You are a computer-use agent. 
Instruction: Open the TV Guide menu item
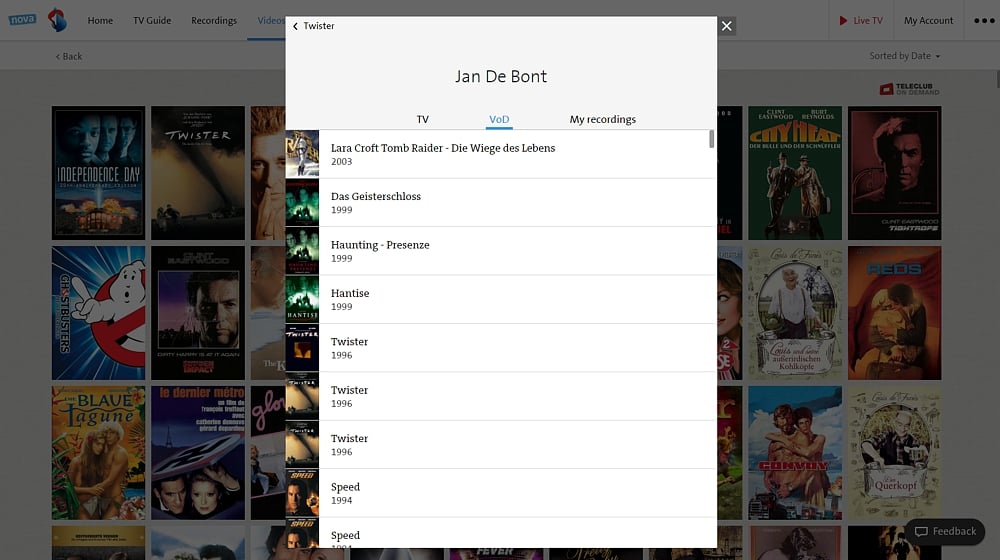(x=152, y=20)
